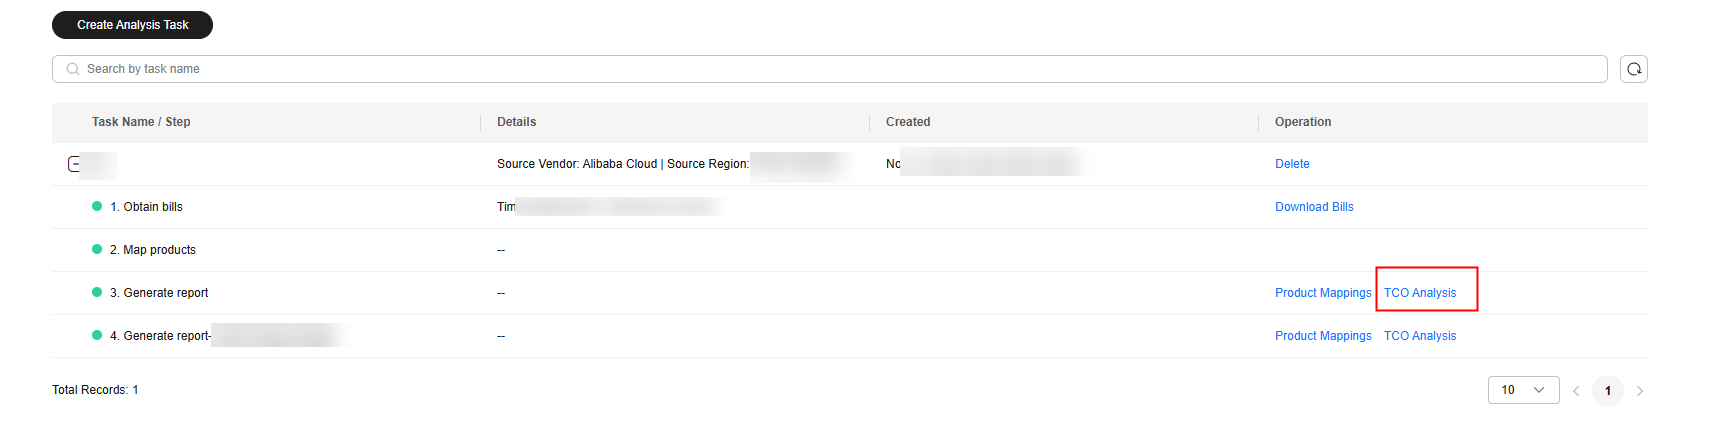This screenshot has height=433, width=1725.
Task: Click the Obtain bills green status dot
Action: pyautogui.click(x=97, y=206)
